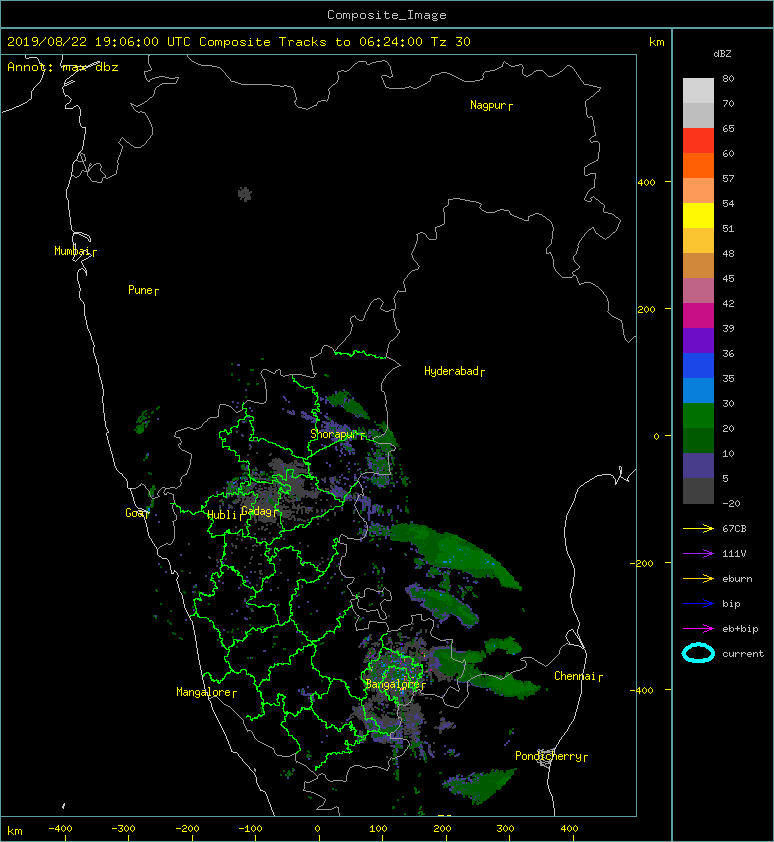Click the 60 dBZ orange color swatch

(698, 165)
